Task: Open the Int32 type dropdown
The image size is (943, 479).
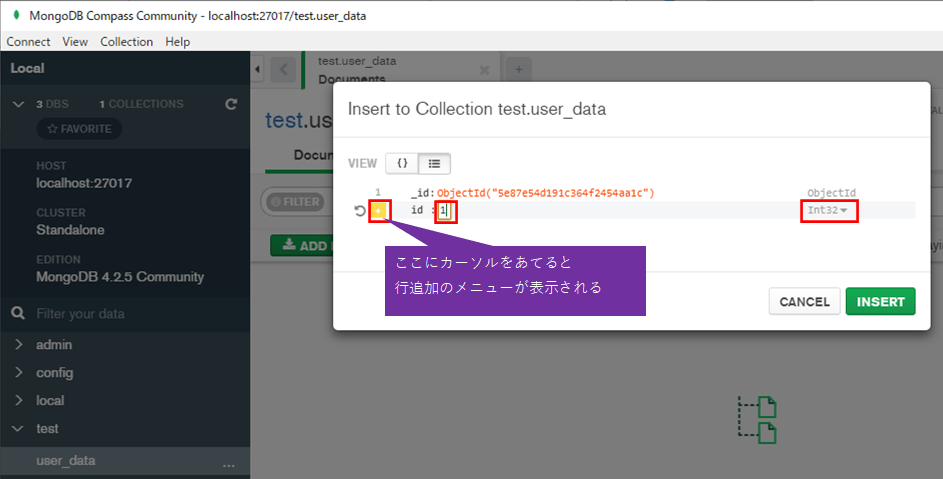Action: [828, 210]
